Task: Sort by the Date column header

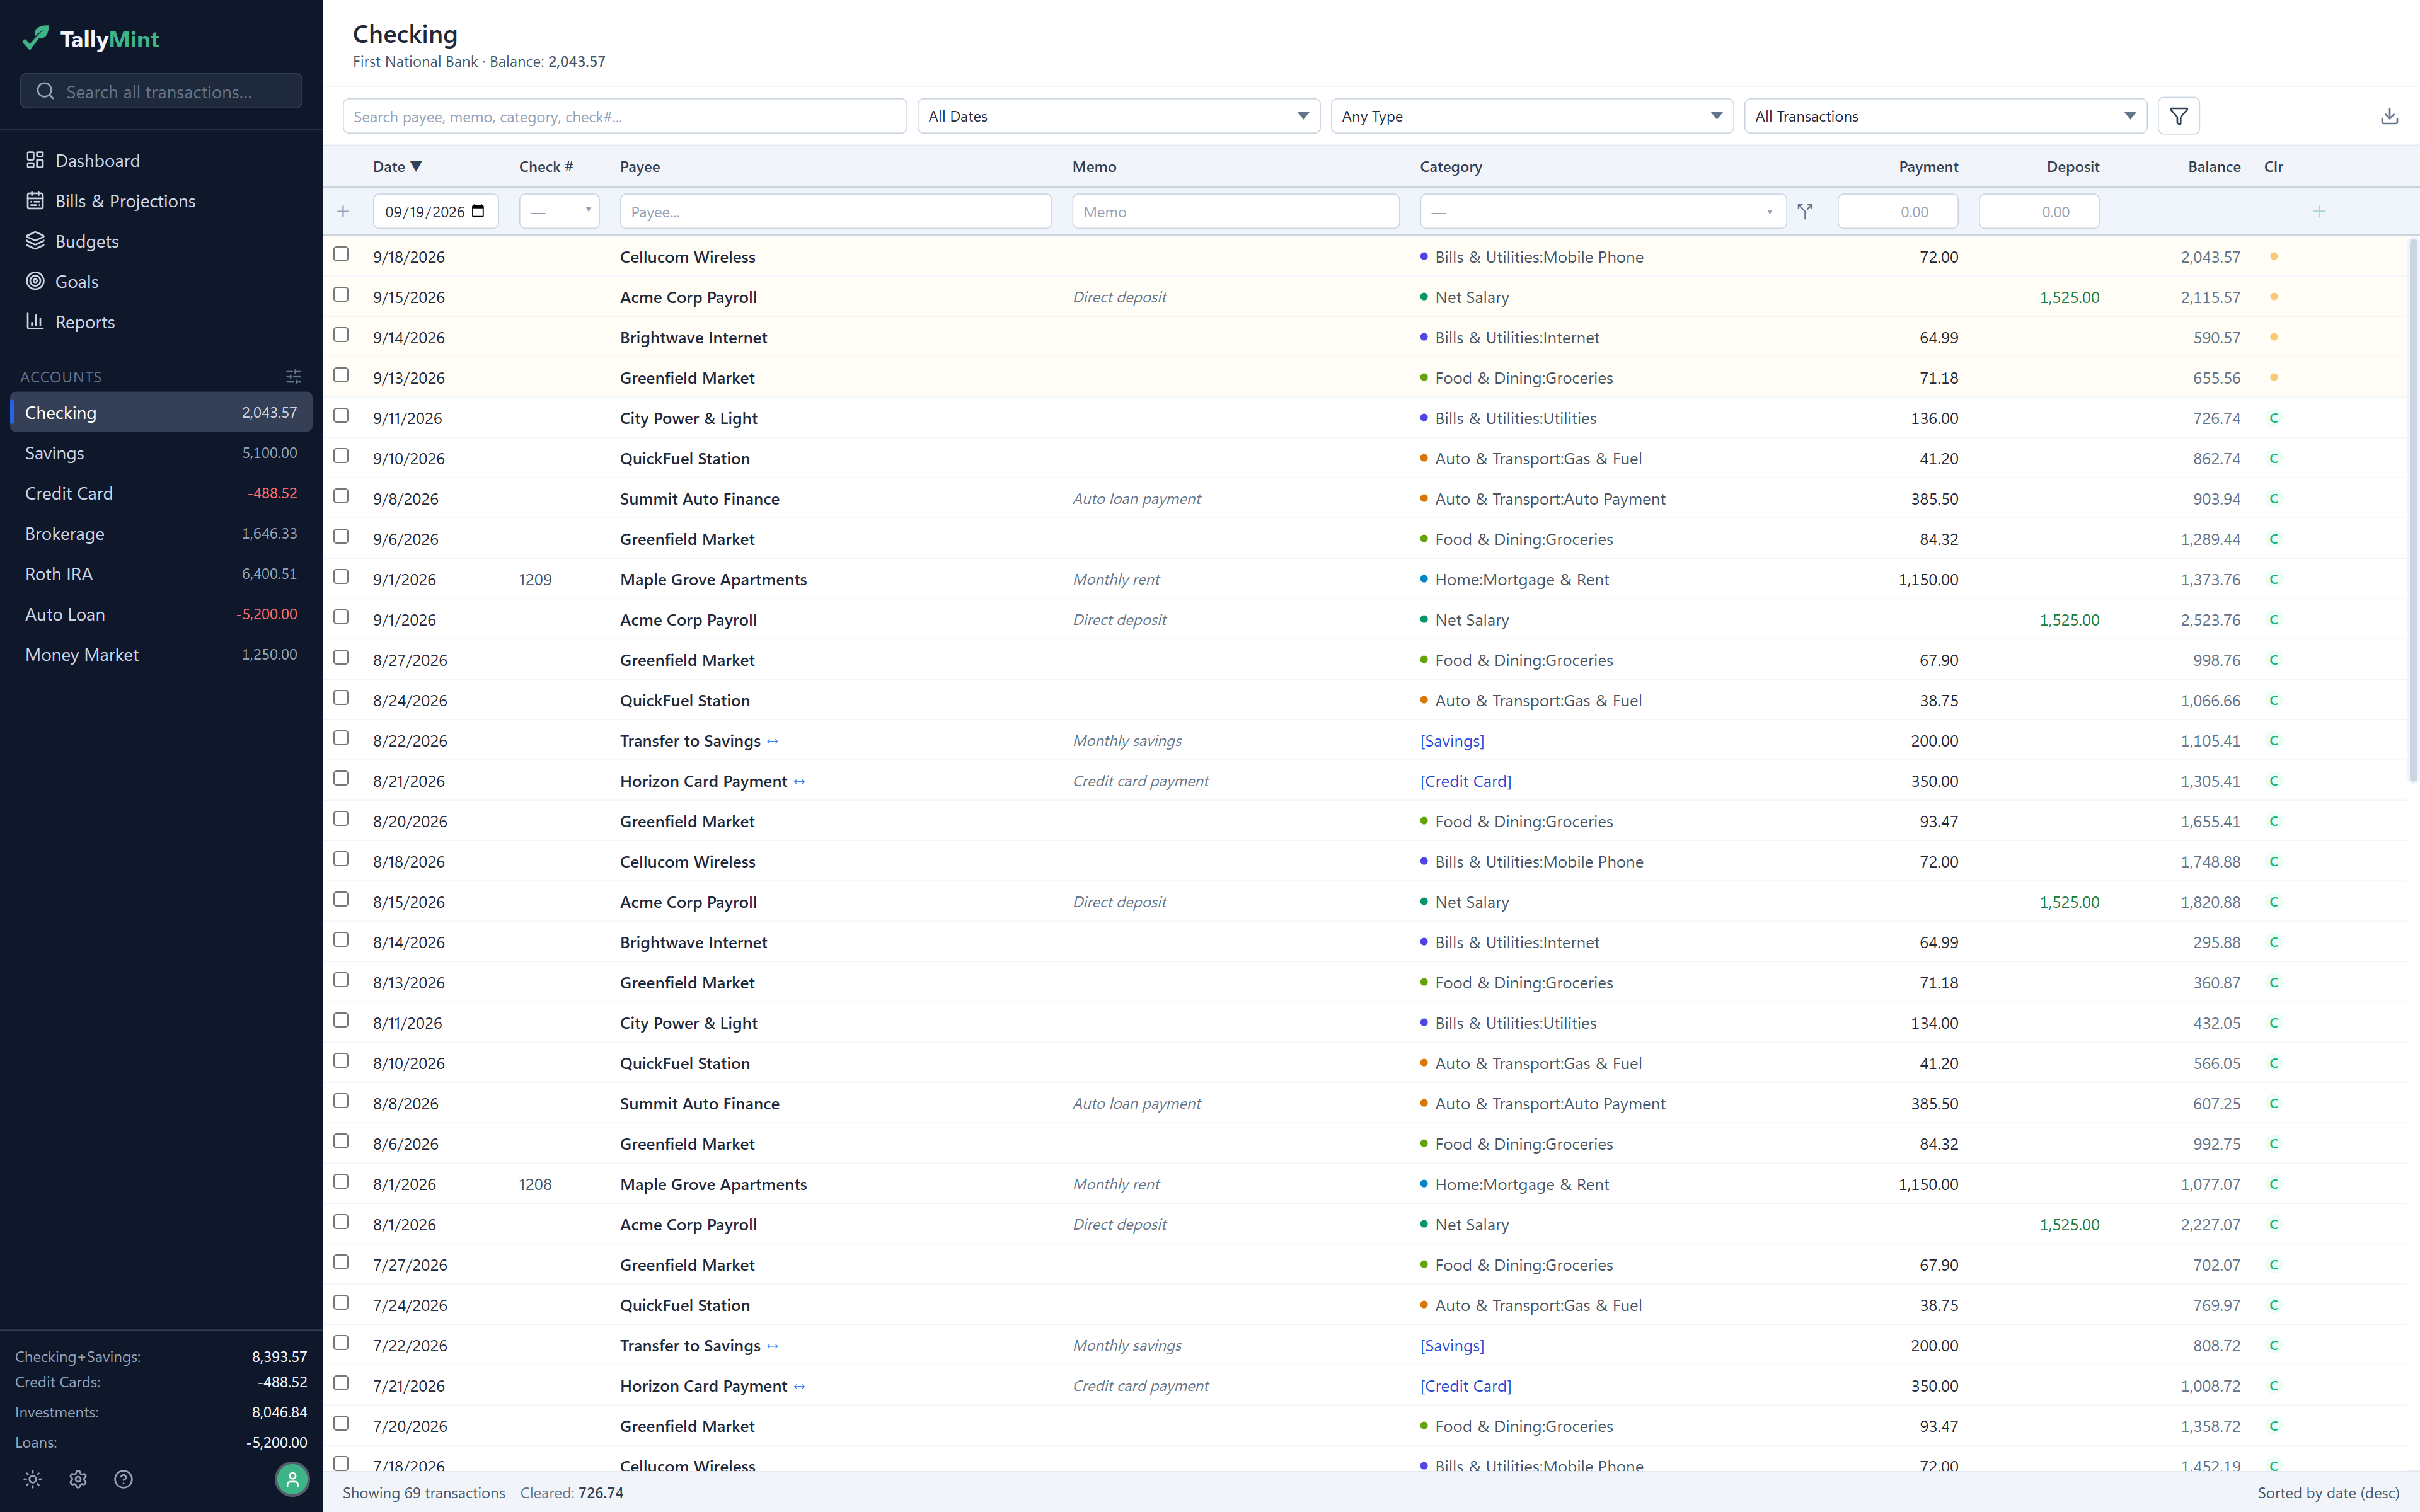Action: pos(397,166)
